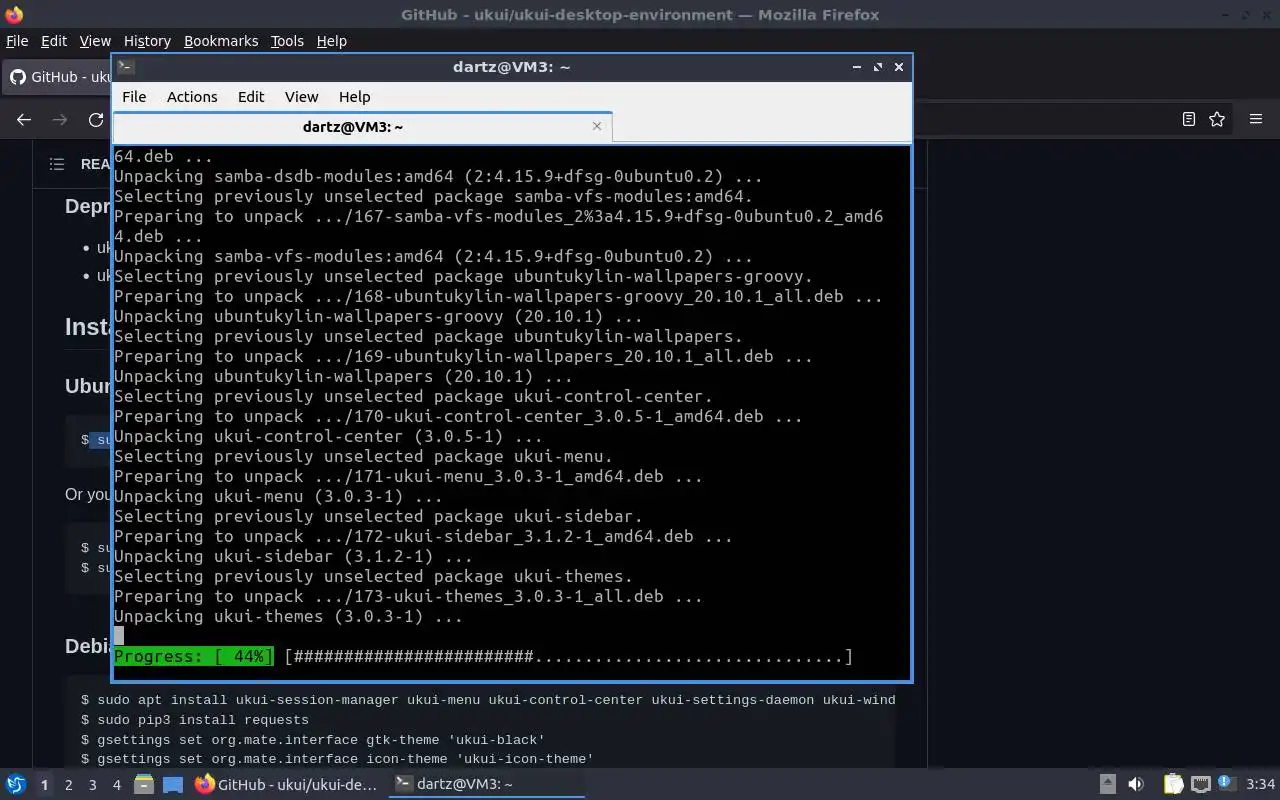Switch to workspace 2 in the panel
Image resolution: width=1280 pixels, height=800 pixels.
coord(68,785)
